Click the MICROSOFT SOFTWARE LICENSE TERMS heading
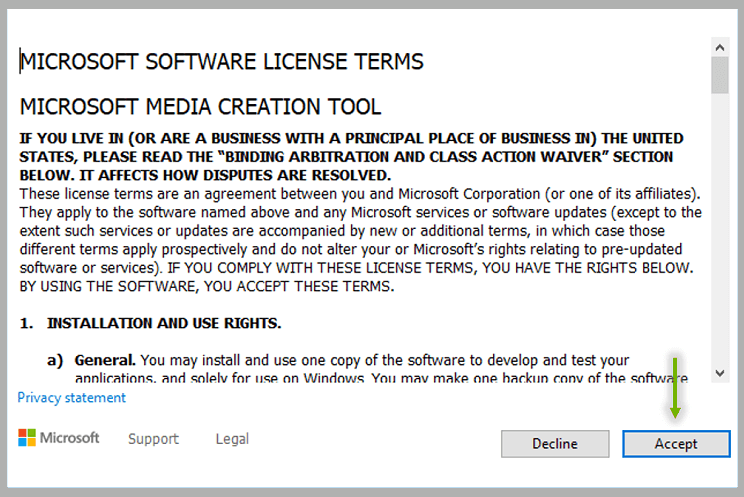This screenshot has height=497, width=744. coord(222,62)
